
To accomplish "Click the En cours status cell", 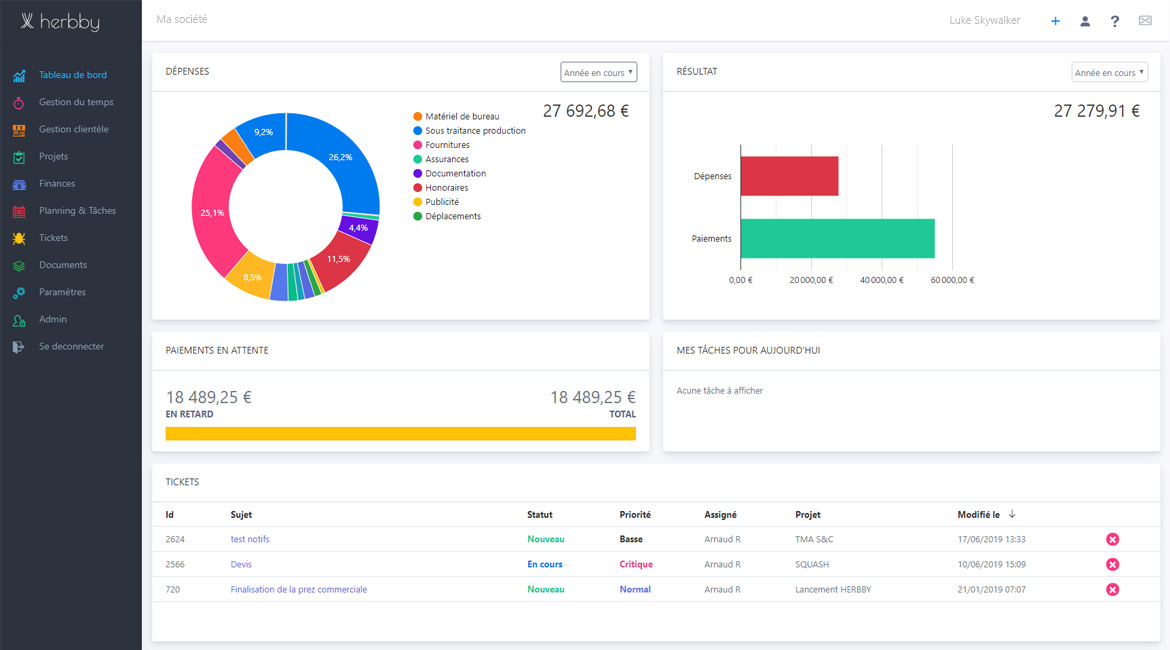I will point(545,564).
